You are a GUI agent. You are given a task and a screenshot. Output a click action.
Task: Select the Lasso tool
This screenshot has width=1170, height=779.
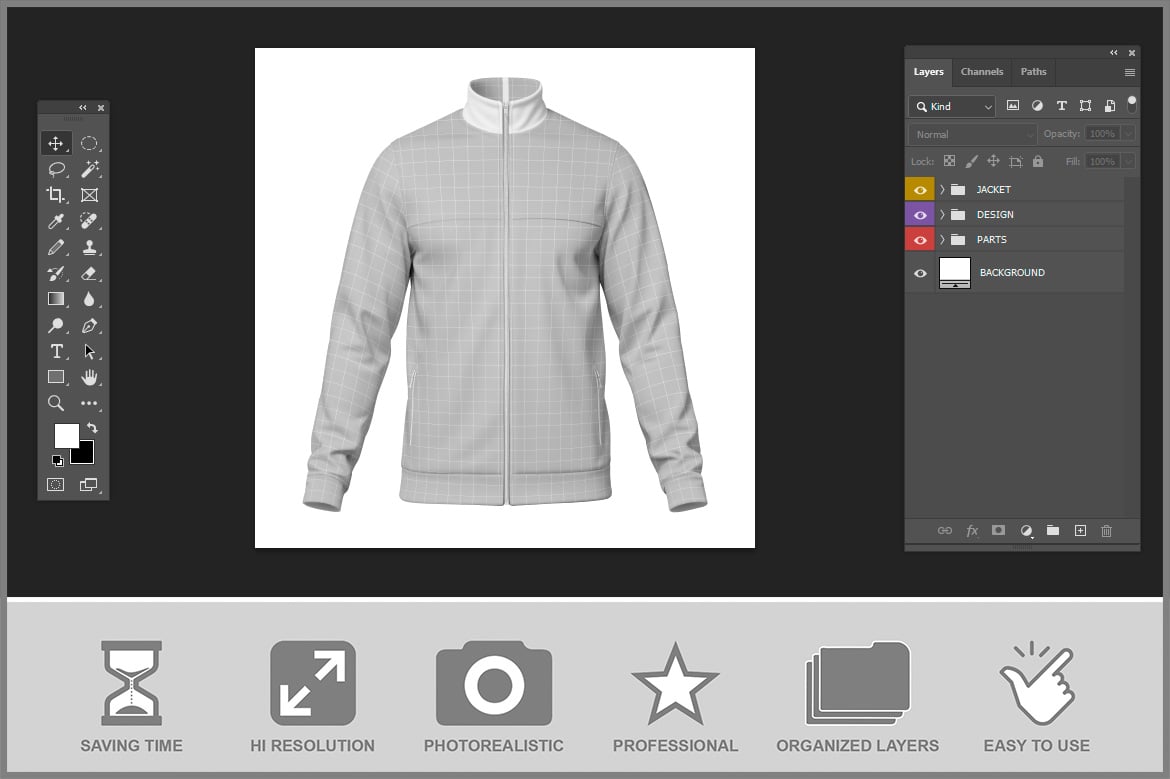[57, 169]
